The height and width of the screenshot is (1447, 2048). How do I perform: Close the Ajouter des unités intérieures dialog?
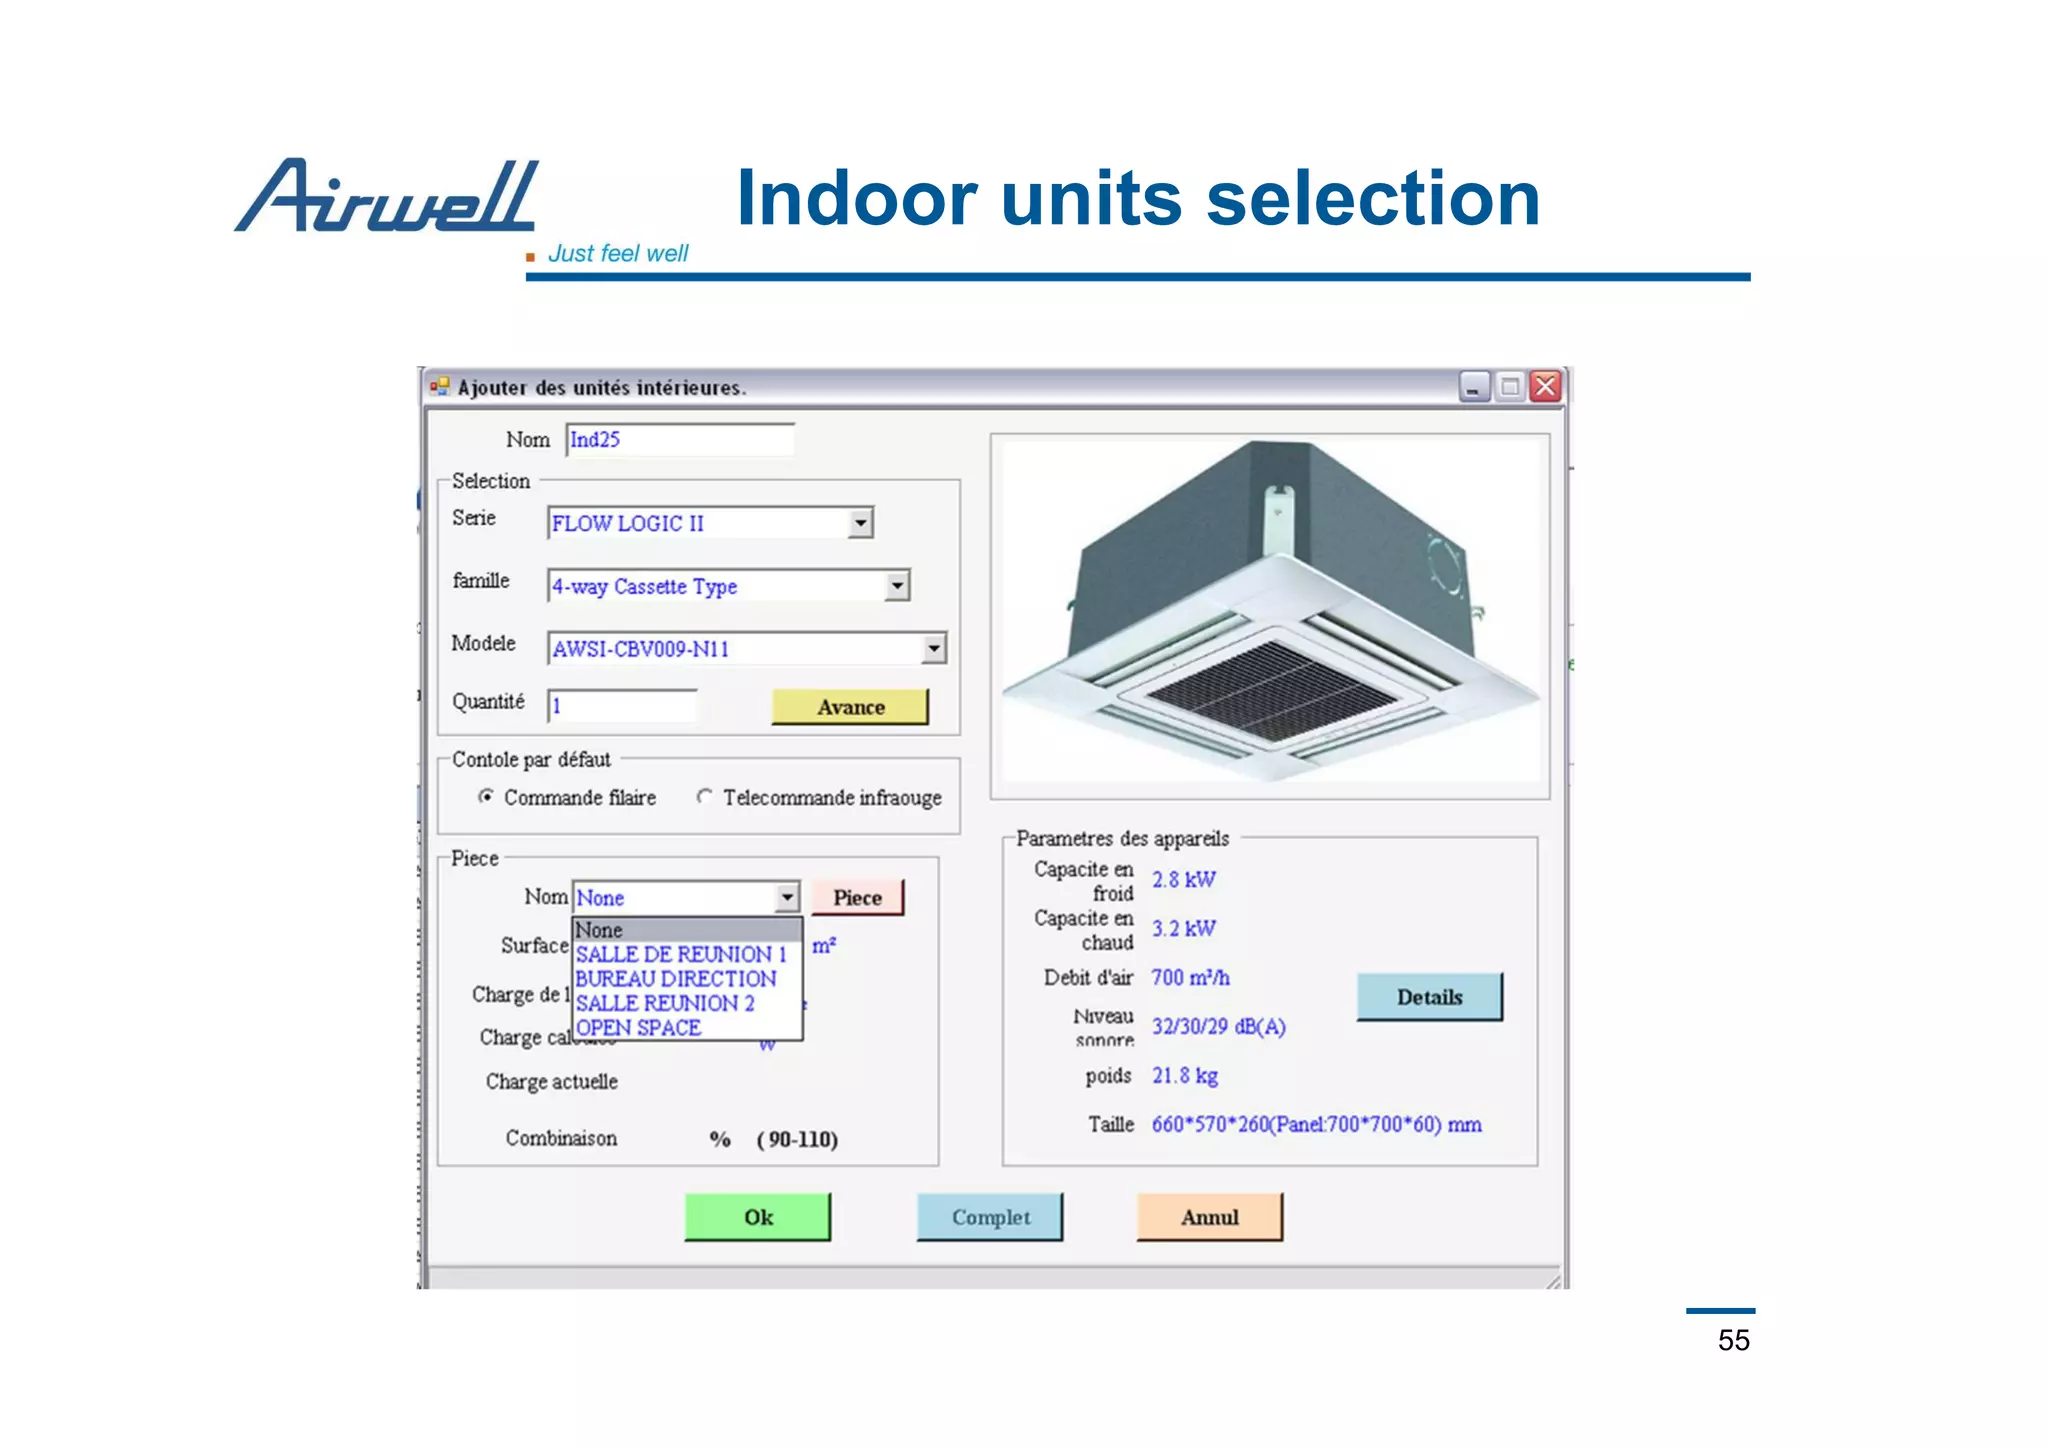click(1546, 386)
